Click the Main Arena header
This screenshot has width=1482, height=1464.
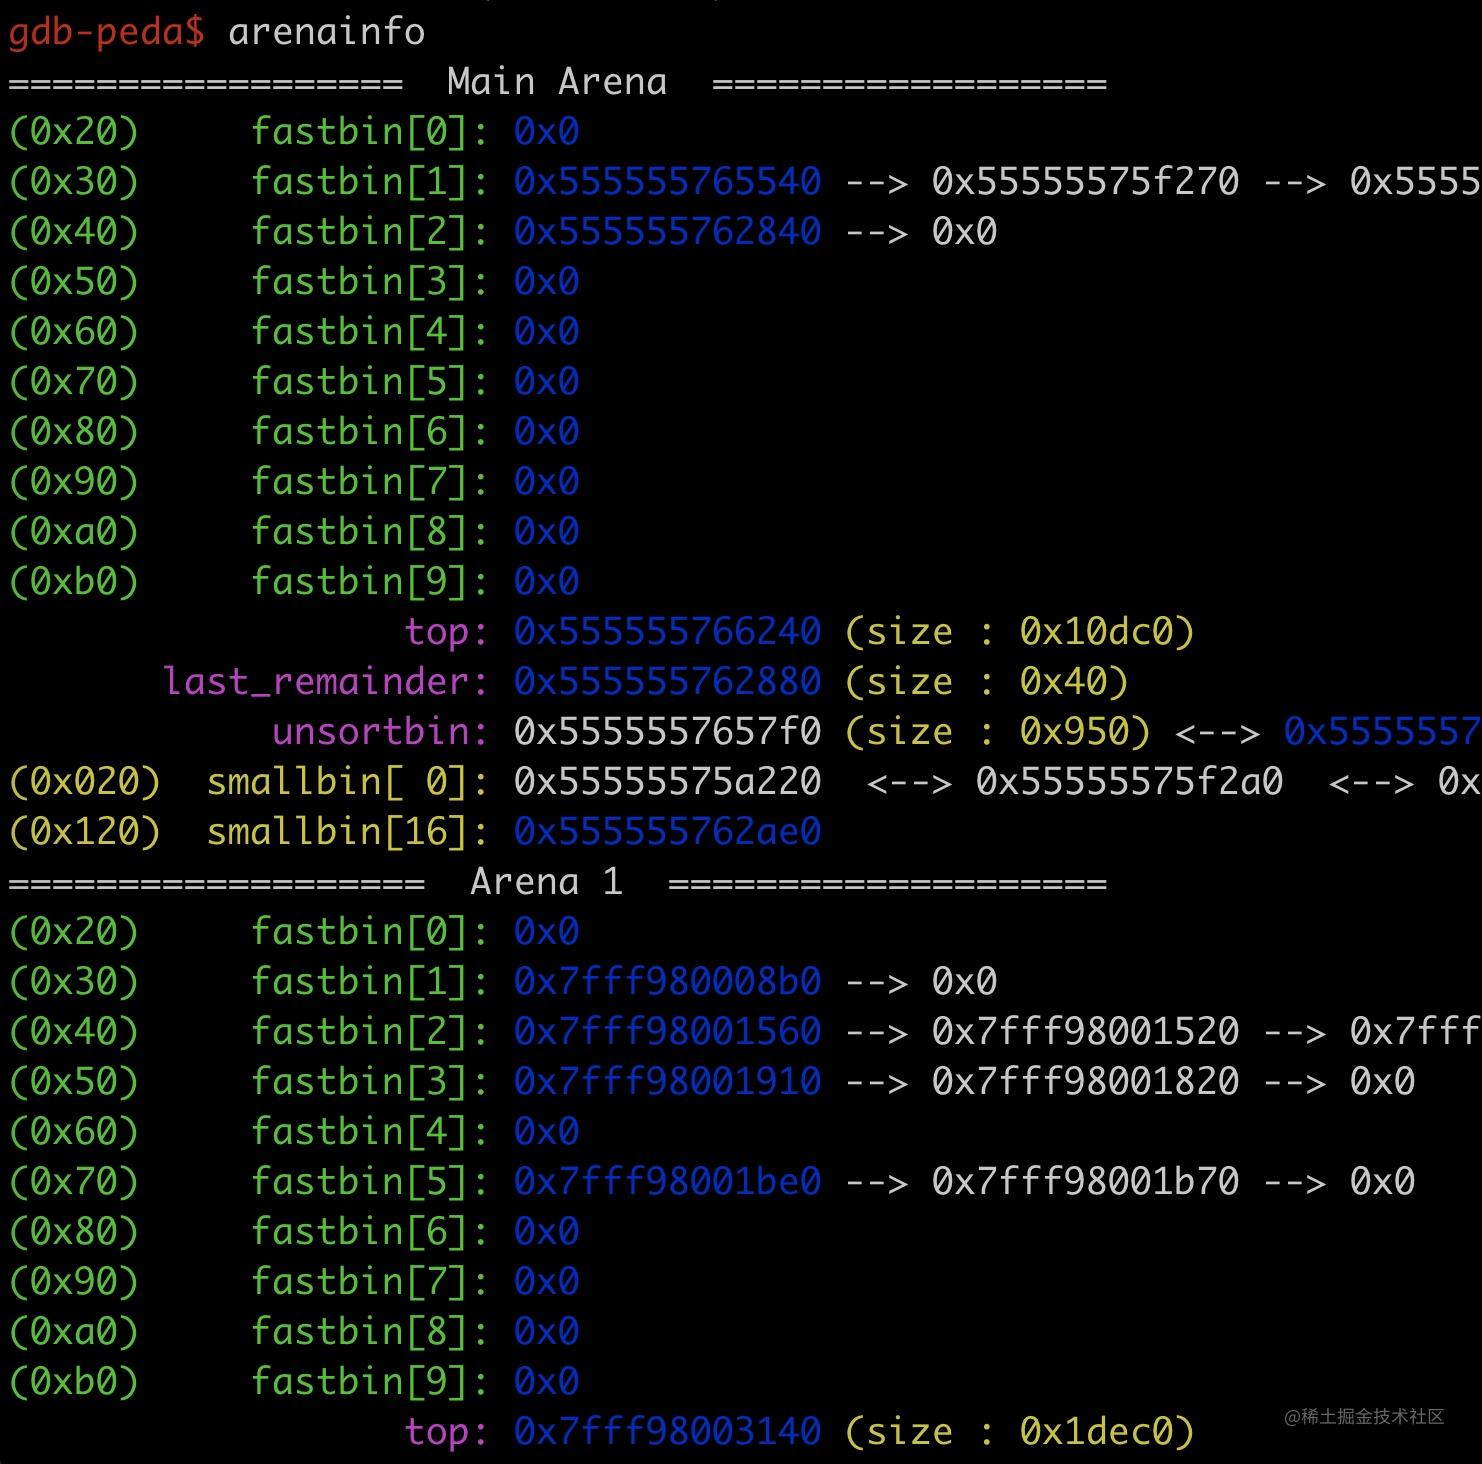tap(556, 82)
